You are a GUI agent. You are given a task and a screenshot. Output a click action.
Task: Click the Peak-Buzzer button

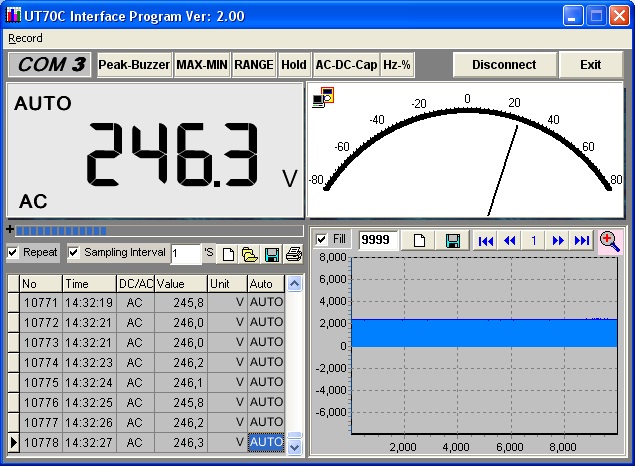coord(134,64)
